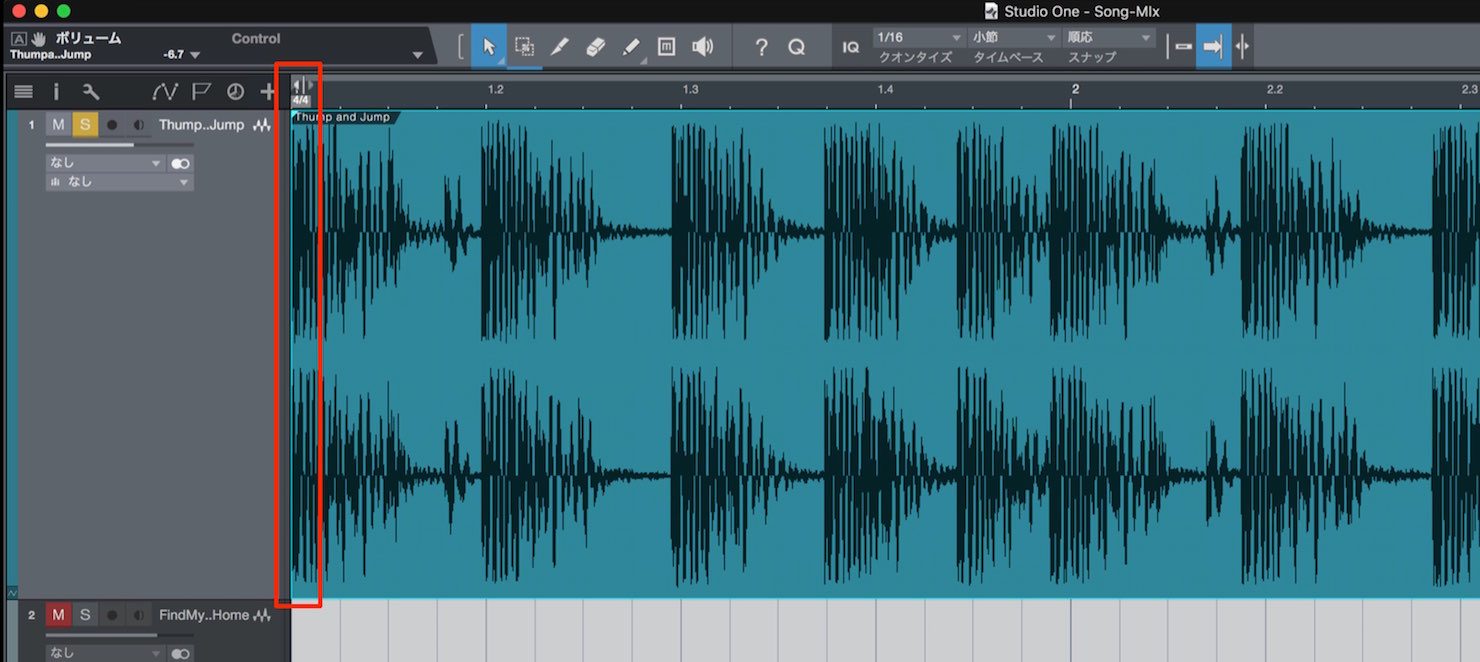Select the Arrow tool
1480x662 pixels.
pos(489,46)
